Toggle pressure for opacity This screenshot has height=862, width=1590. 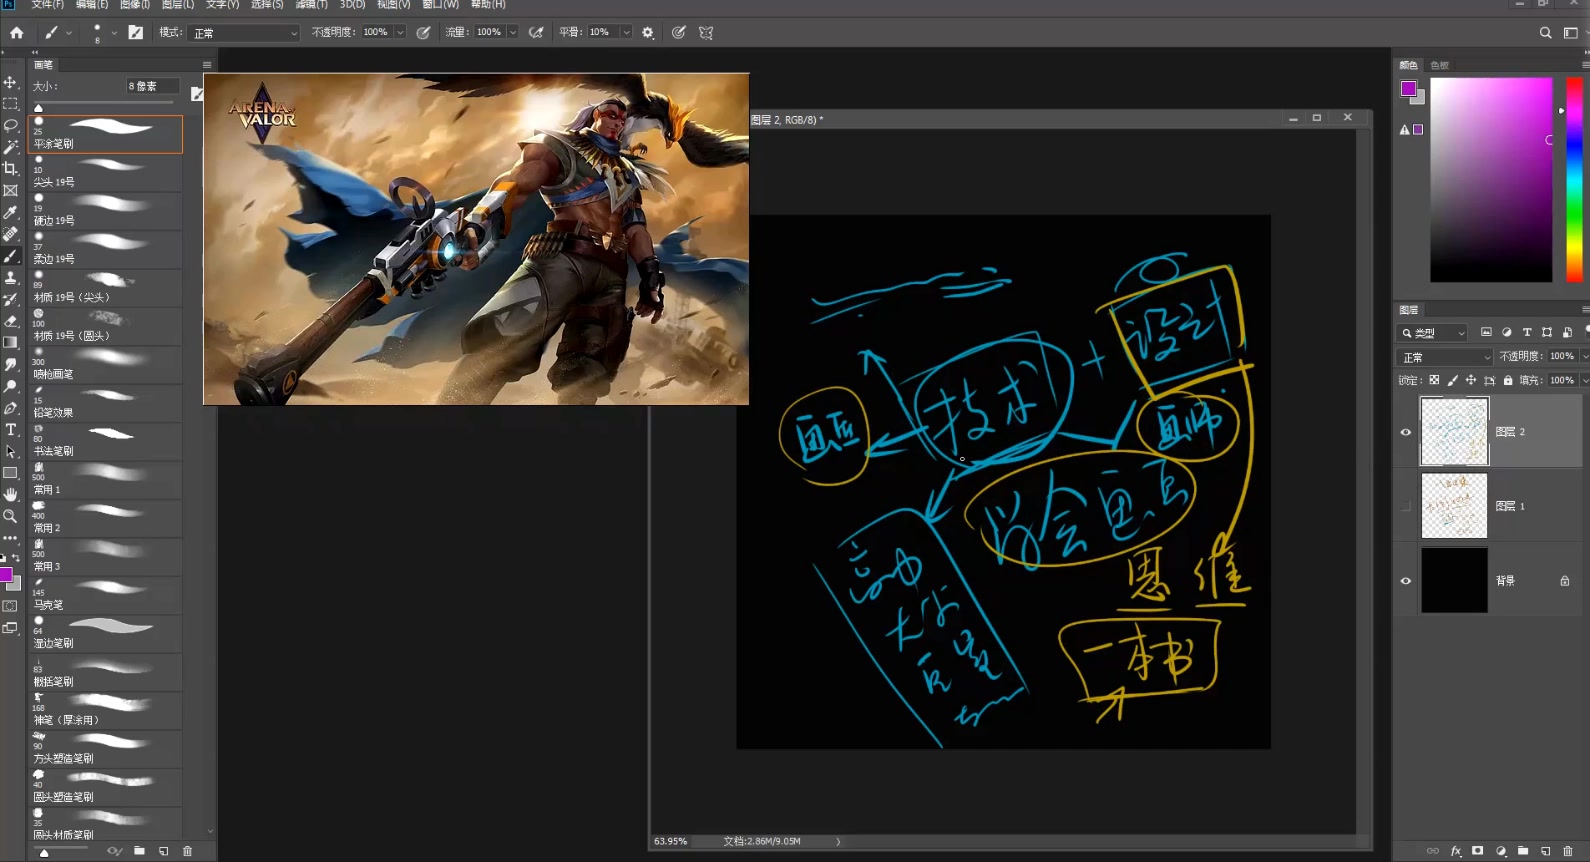(423, 32)
